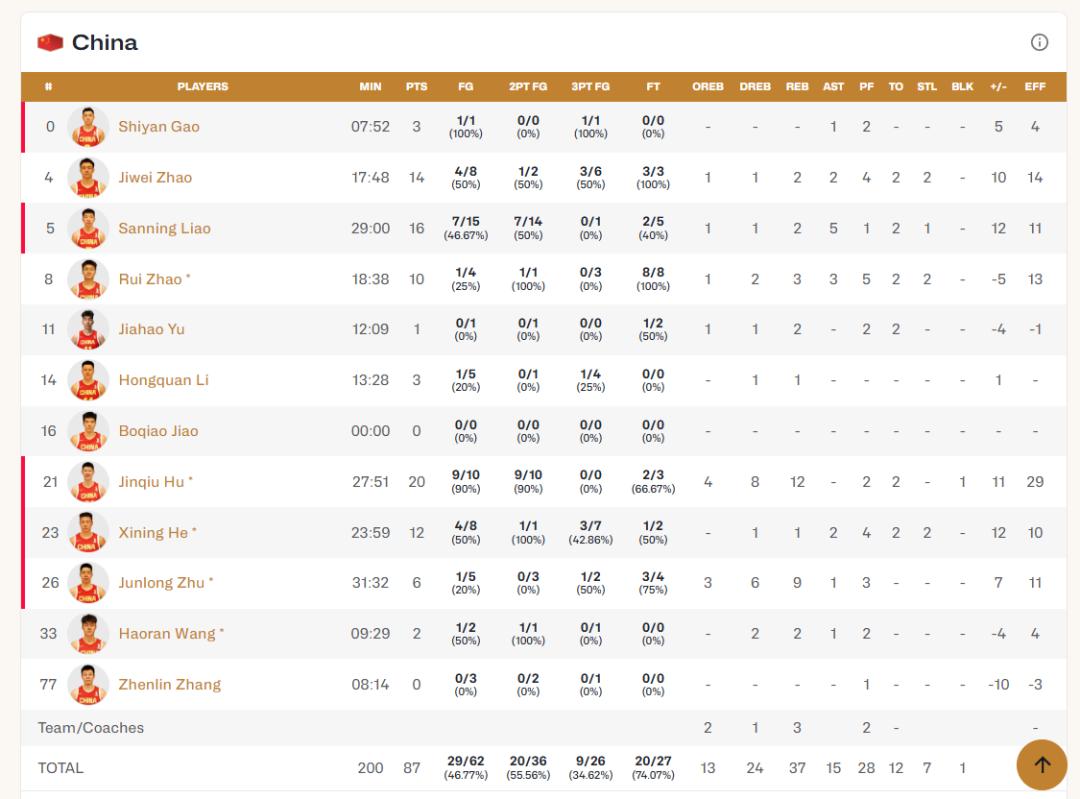Click total FG 29/62 cell
Screen dimensions: 1080x799
click(x=466, y=768)
